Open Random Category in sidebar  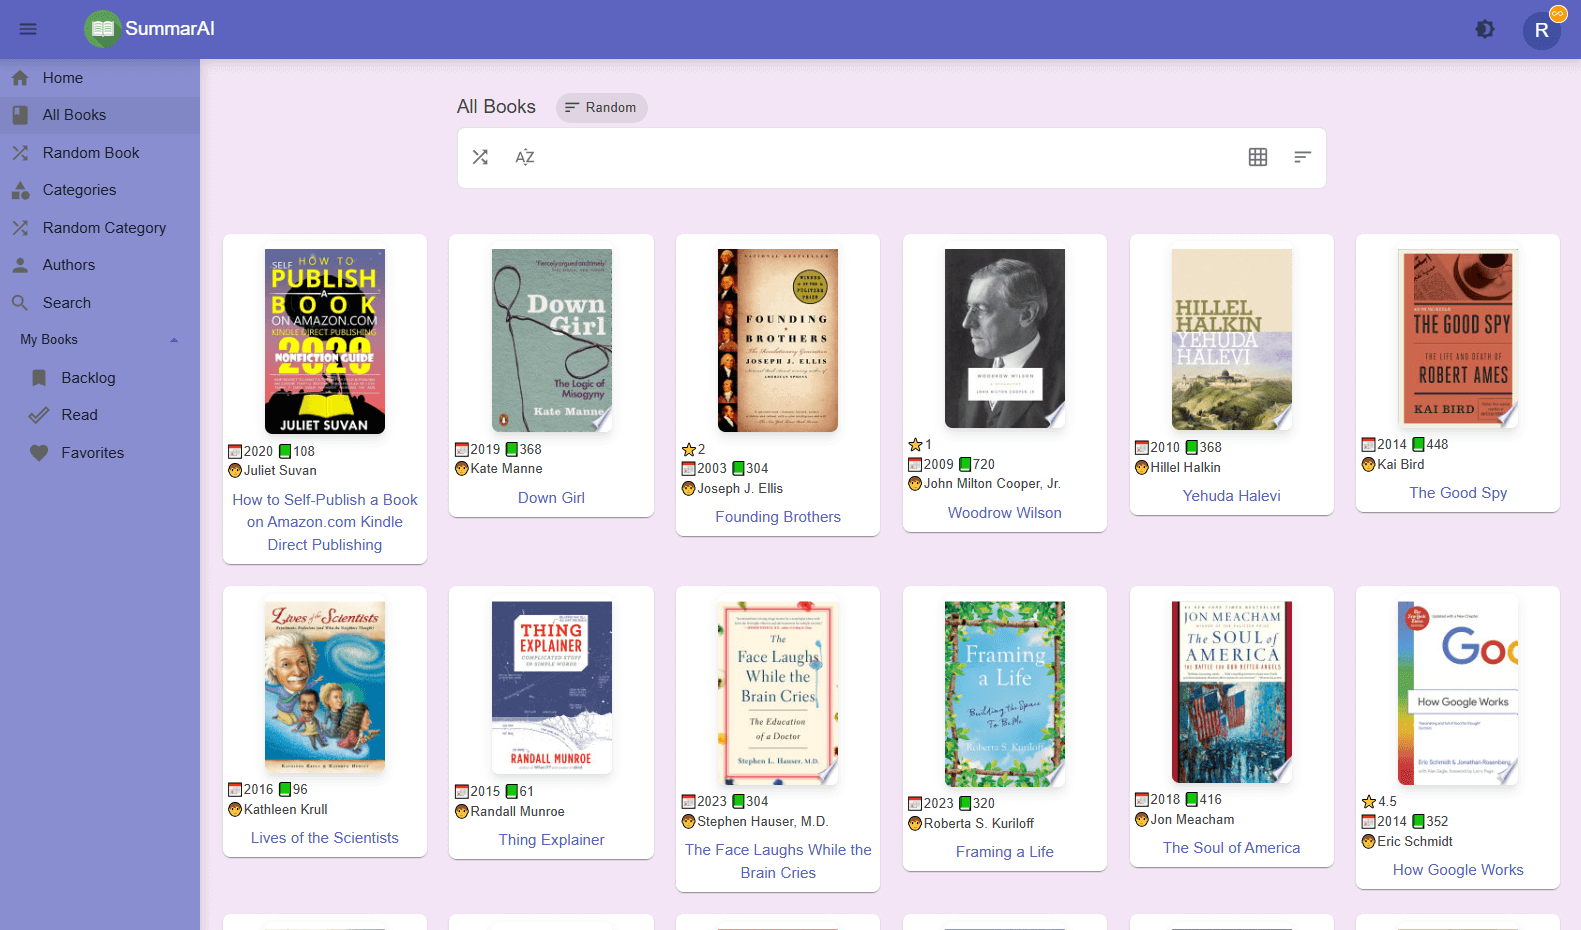tap(100, 228)
